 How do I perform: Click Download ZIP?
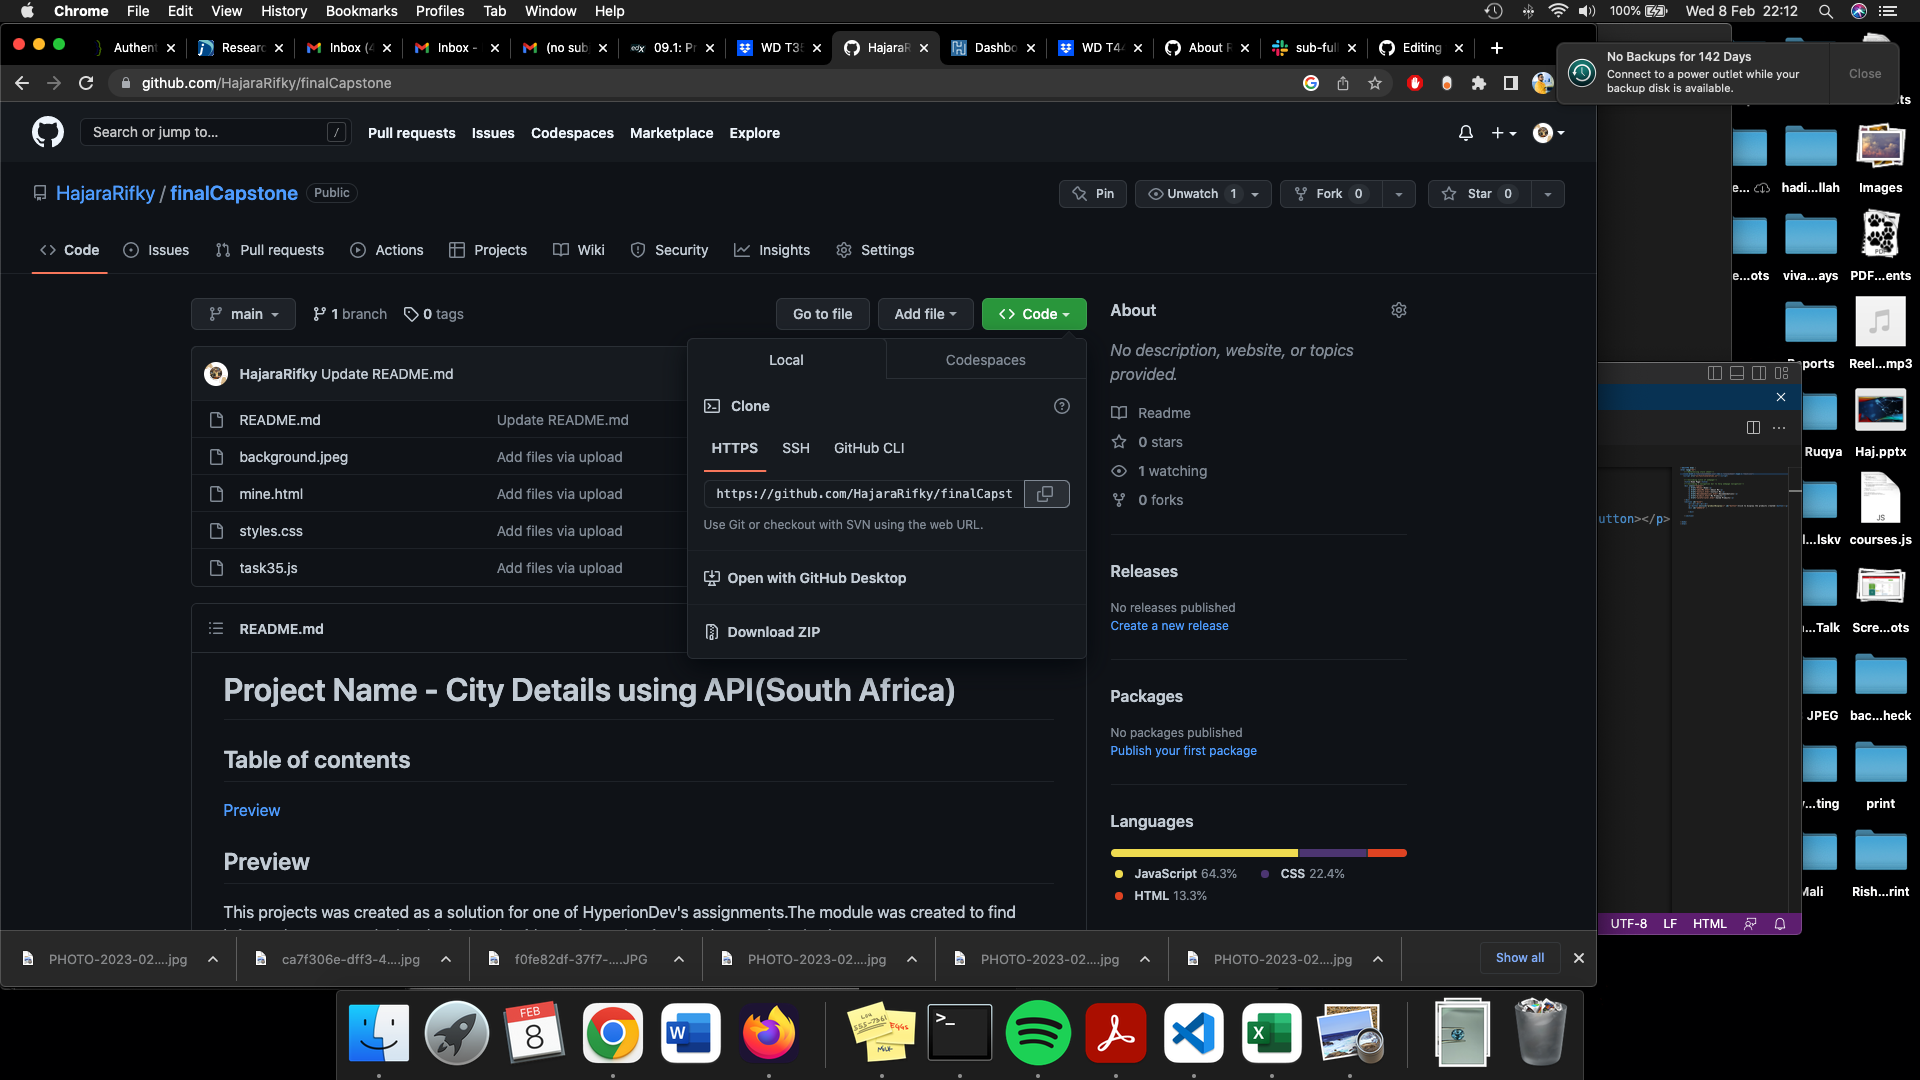[x=773, y=632]
